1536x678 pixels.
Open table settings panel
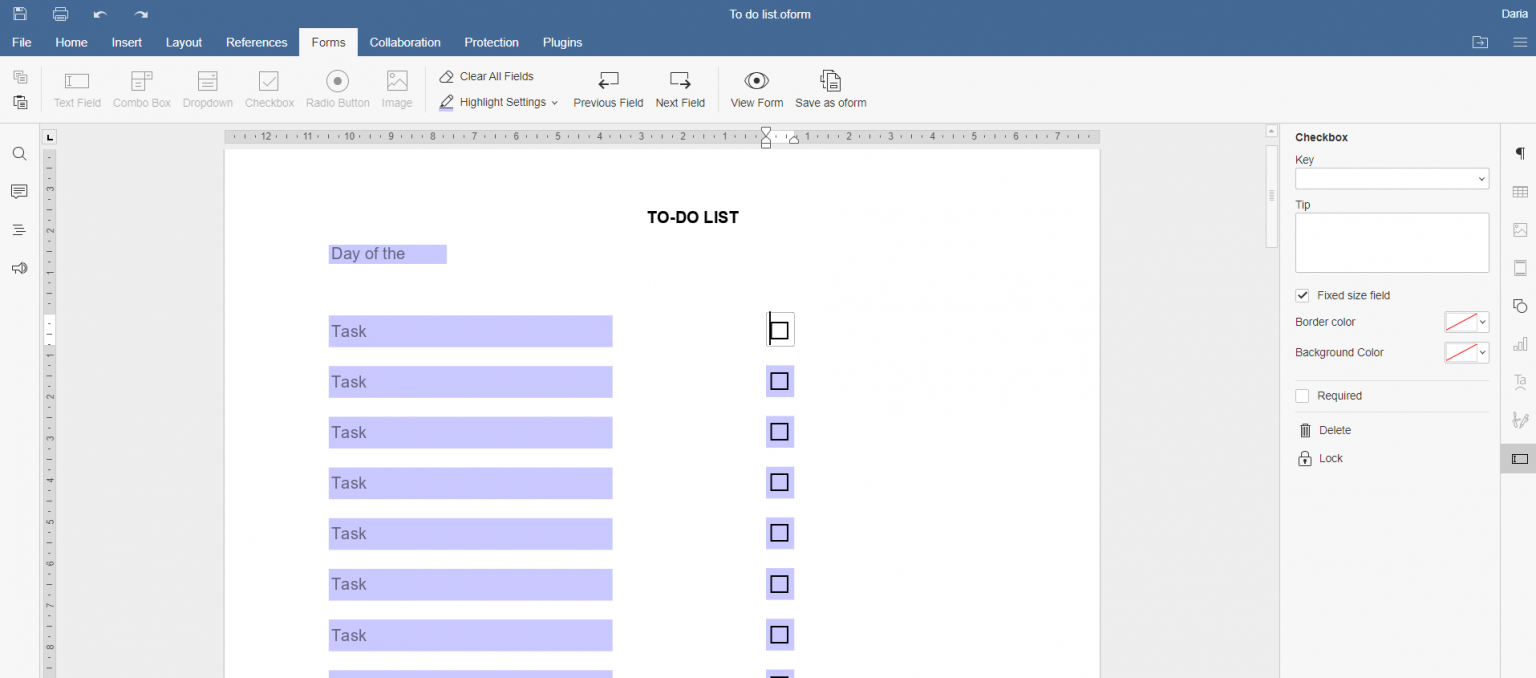(1519, 191)
